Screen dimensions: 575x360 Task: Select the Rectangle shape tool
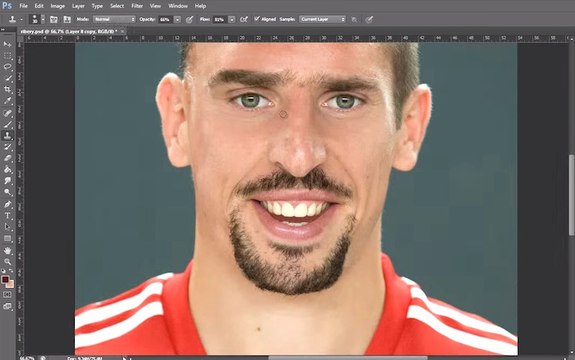pyautogui.click(x=7, y=238)
